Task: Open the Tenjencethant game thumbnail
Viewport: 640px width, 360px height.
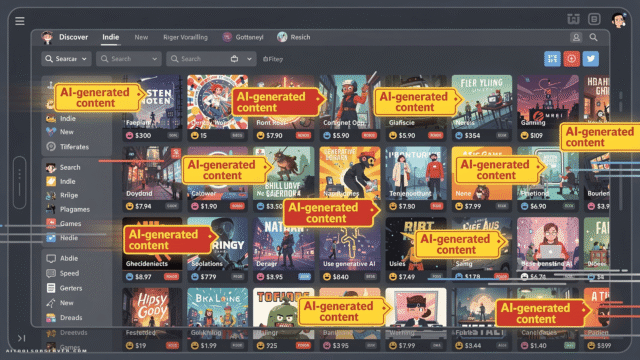Action: click(416, 173)
